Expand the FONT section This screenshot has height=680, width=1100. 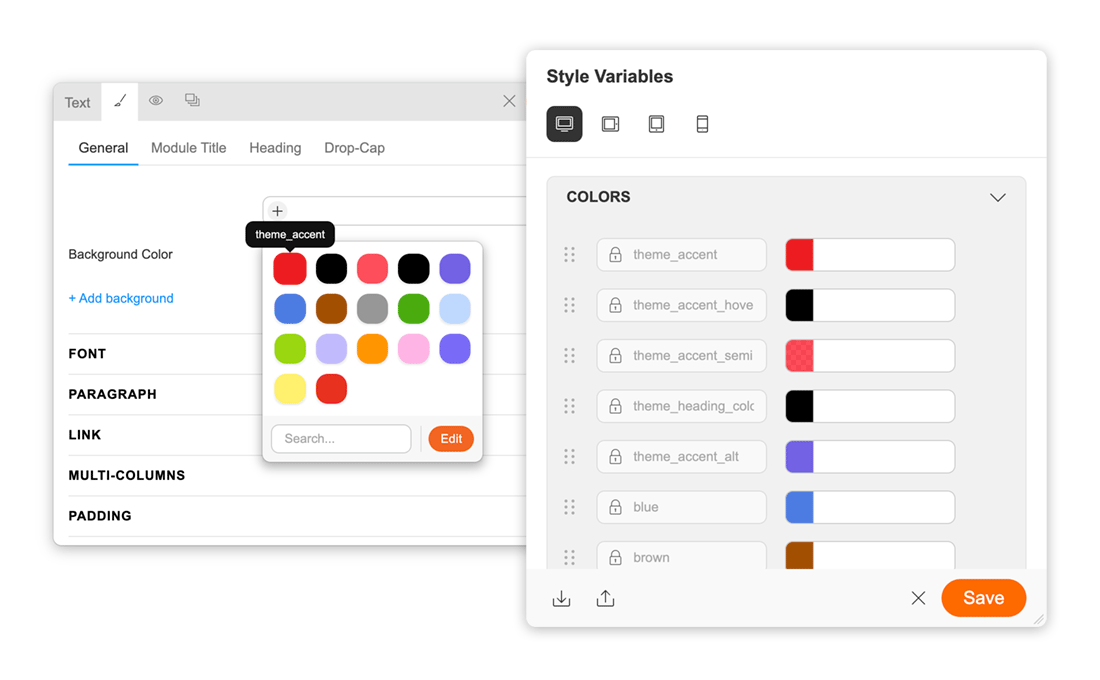(x=87, y=354)
